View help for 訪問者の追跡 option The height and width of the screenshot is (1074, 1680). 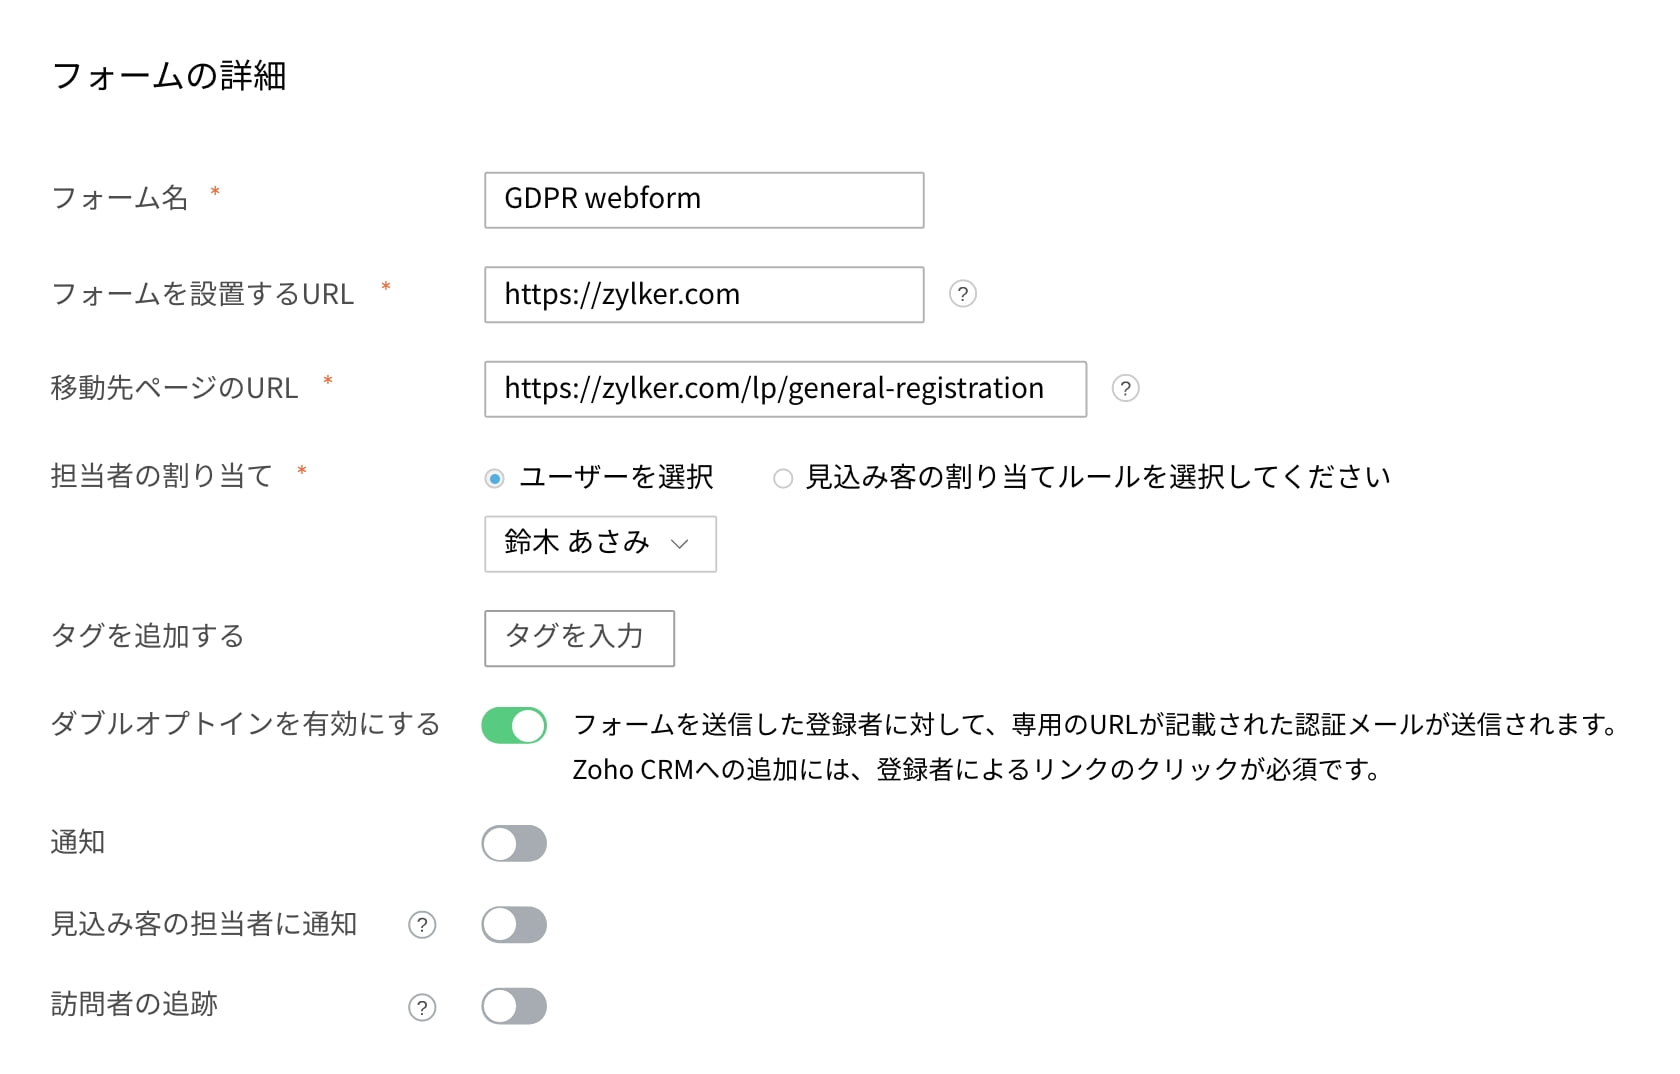point(422,1008)
